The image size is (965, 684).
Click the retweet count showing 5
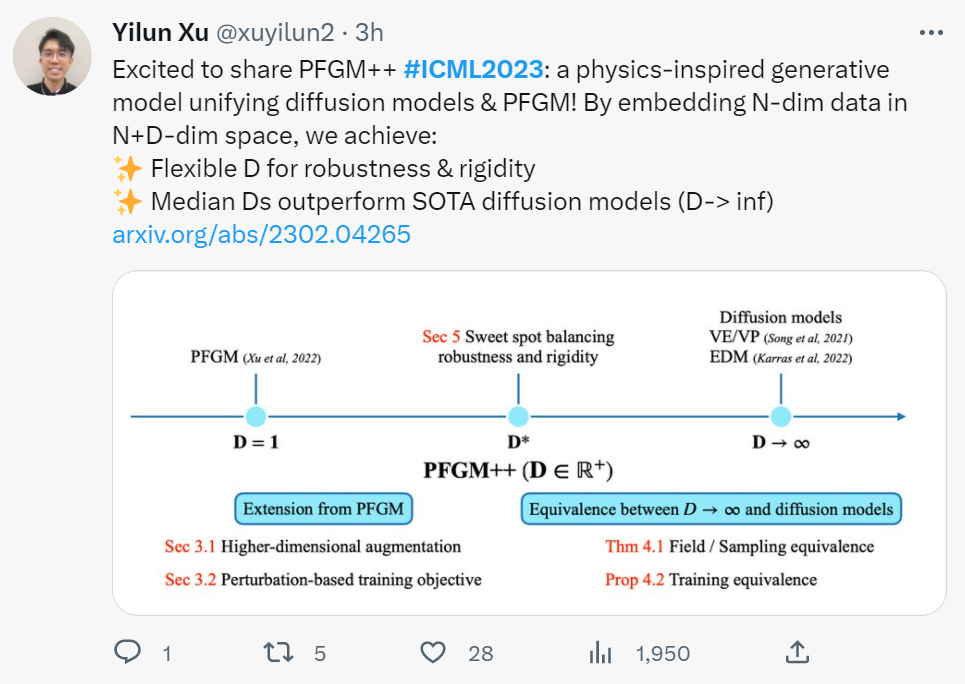point(319,653)
